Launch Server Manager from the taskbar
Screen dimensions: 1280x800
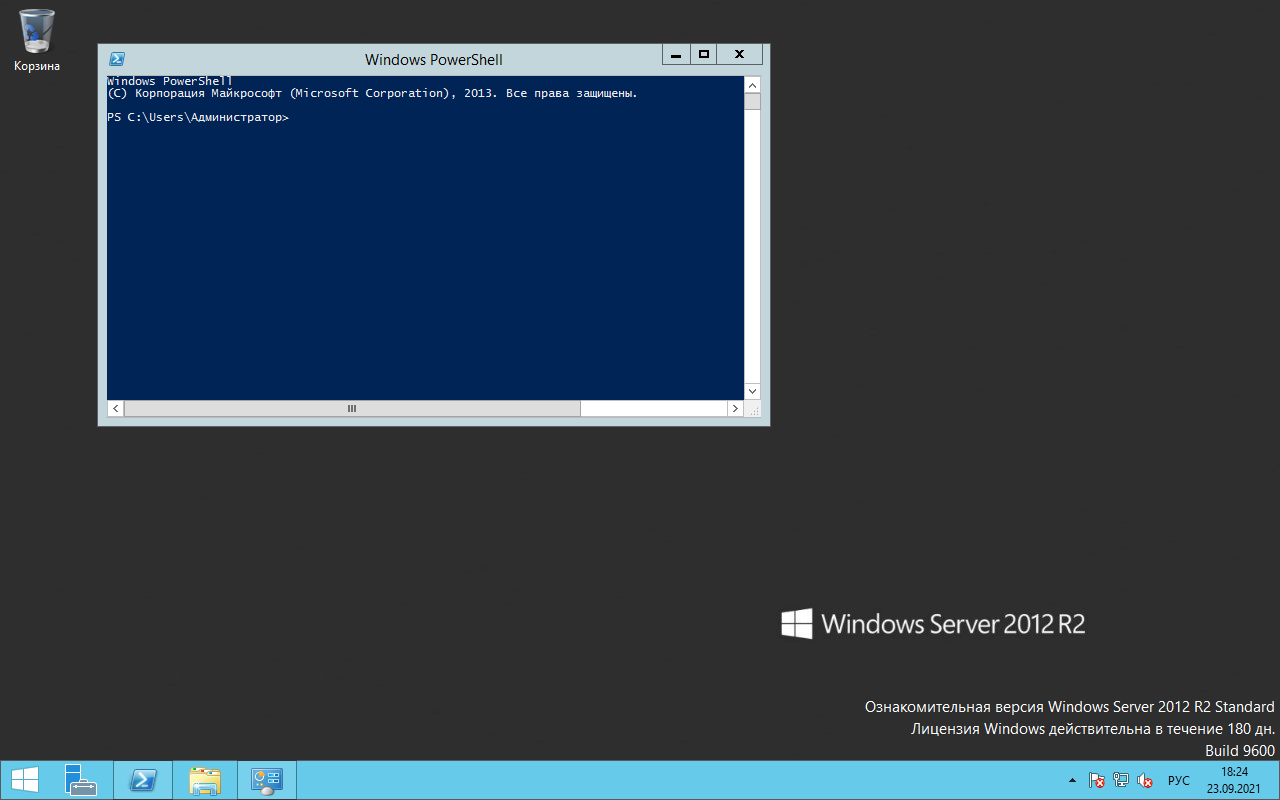(x=80, y=780)
